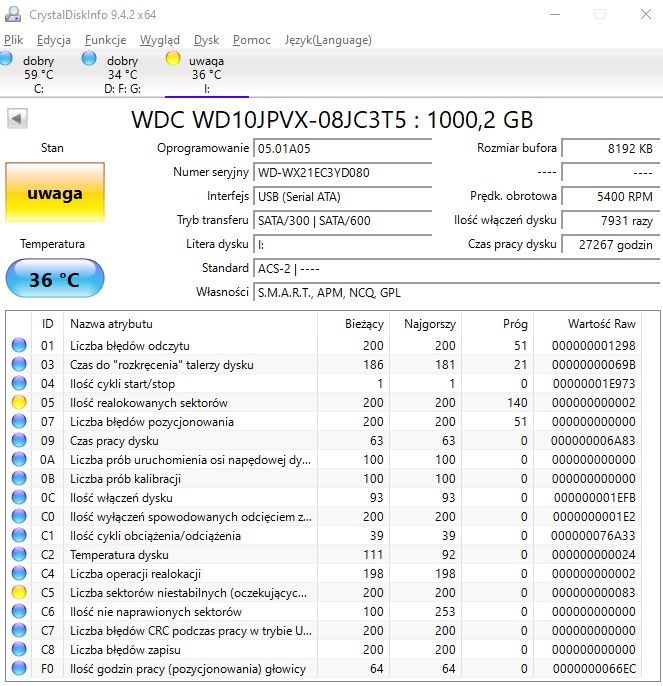
Task: Click status orb of attribute C1 row
Action: [19, 536]
